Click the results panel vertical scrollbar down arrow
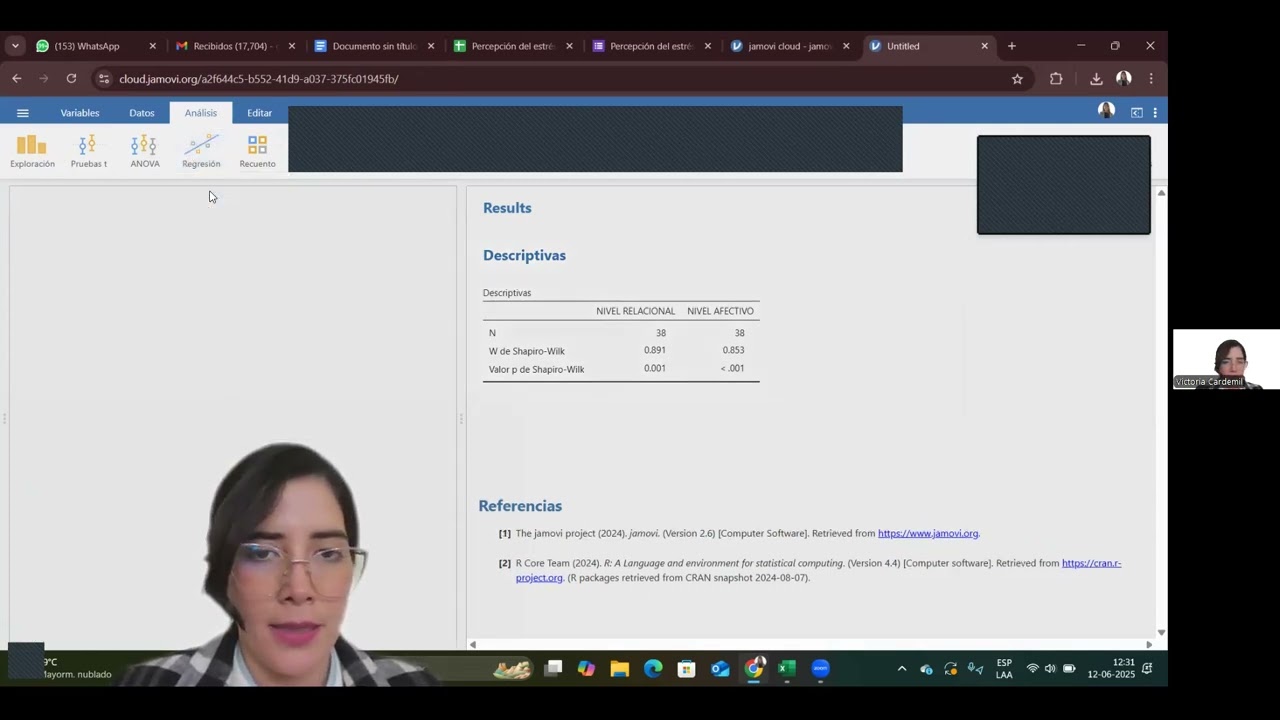Viewport: 1280px width, 720px height. 1161,632
